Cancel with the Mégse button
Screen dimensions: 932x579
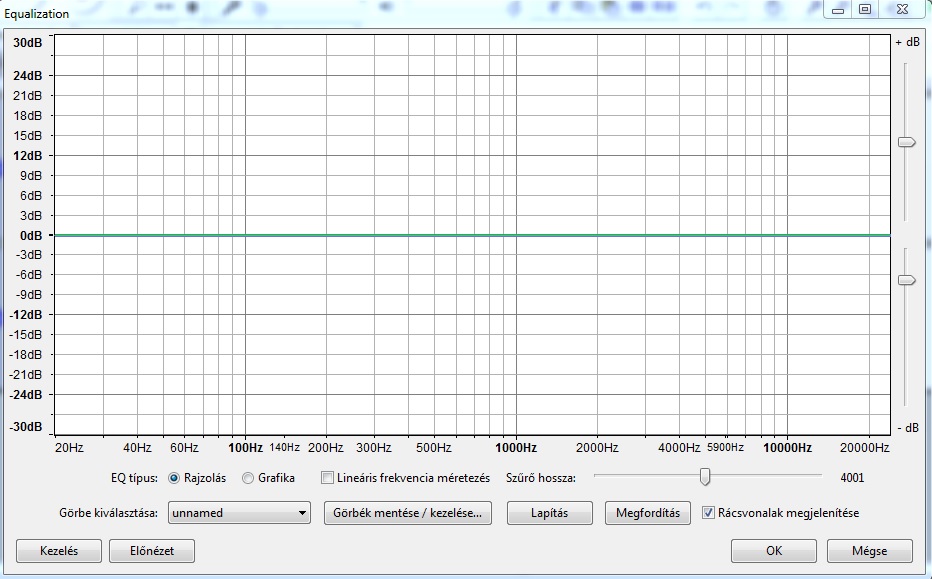(869, 551)
